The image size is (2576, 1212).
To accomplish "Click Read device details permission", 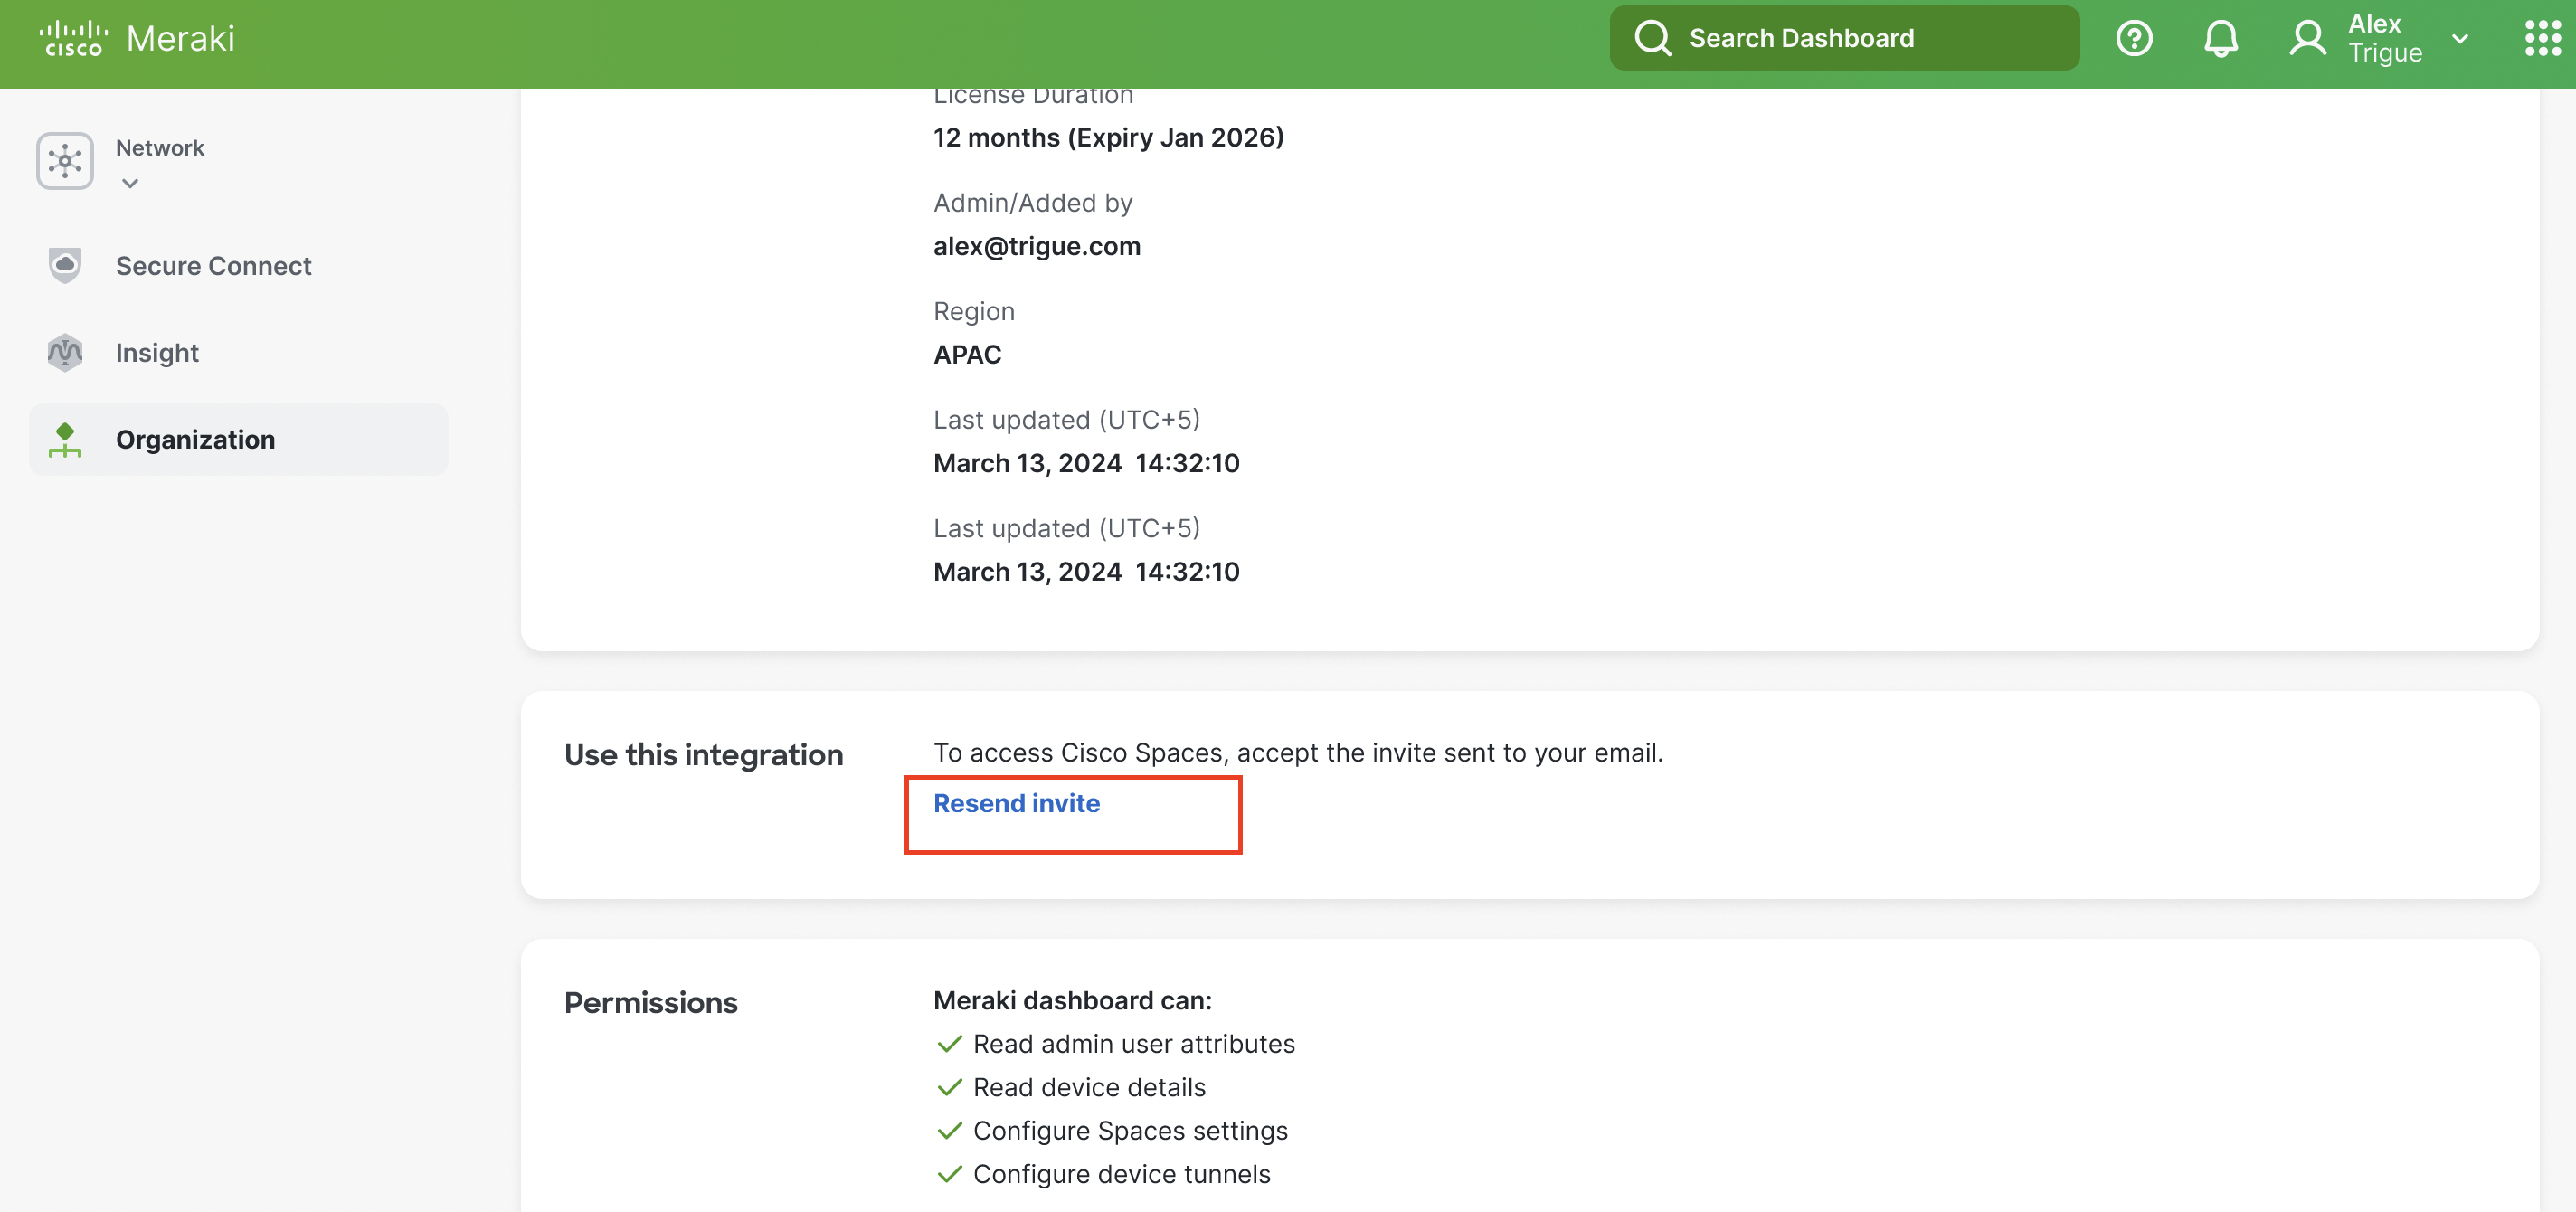I will point(1089,1087).
